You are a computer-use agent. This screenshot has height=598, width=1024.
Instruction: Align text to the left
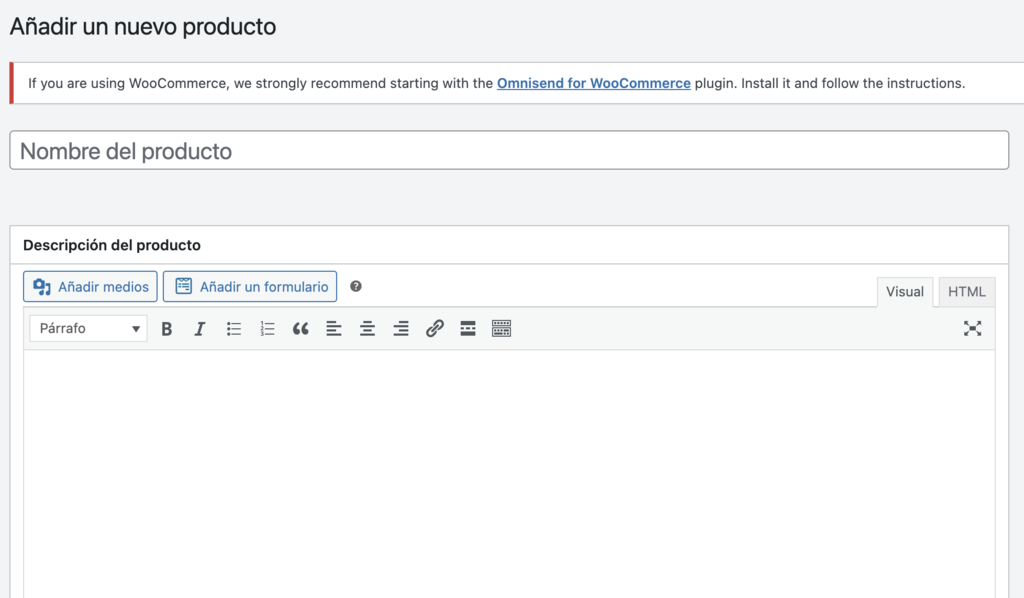[334, 328]
